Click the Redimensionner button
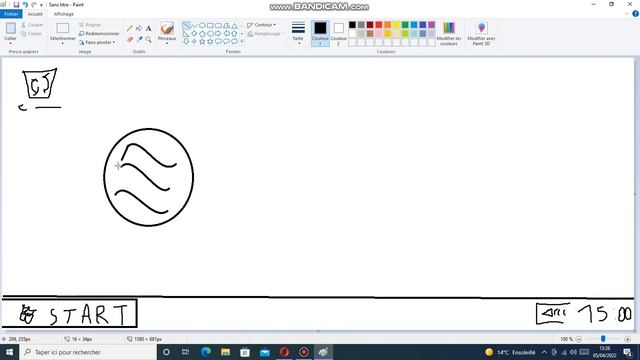 click(99, 33)
